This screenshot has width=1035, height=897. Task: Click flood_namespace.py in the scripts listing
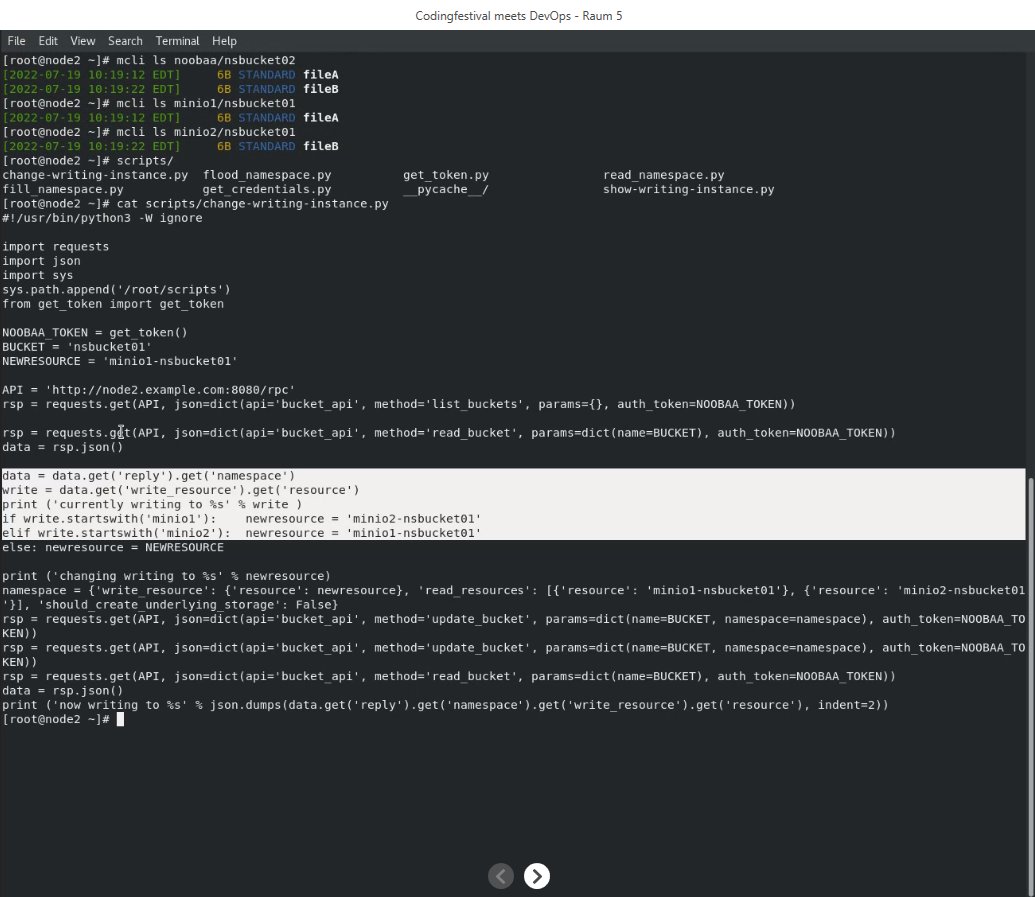click(267, 175)
